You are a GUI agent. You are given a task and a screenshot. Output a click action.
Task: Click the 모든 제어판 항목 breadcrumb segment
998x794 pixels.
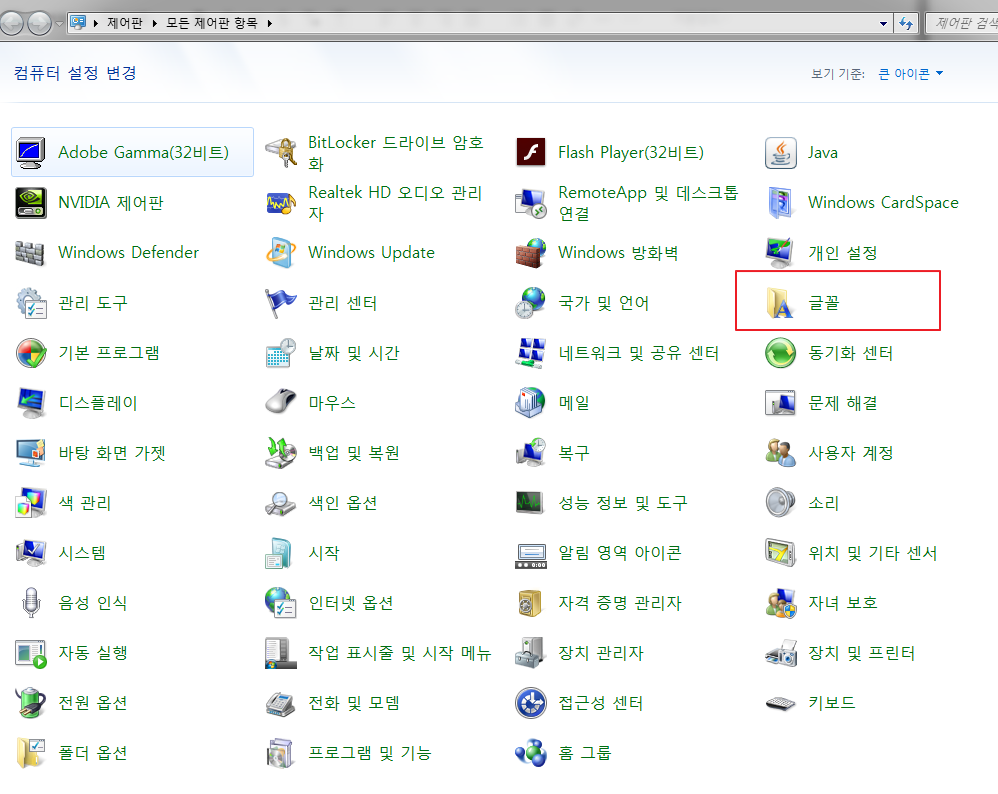[x=212, y=23]
